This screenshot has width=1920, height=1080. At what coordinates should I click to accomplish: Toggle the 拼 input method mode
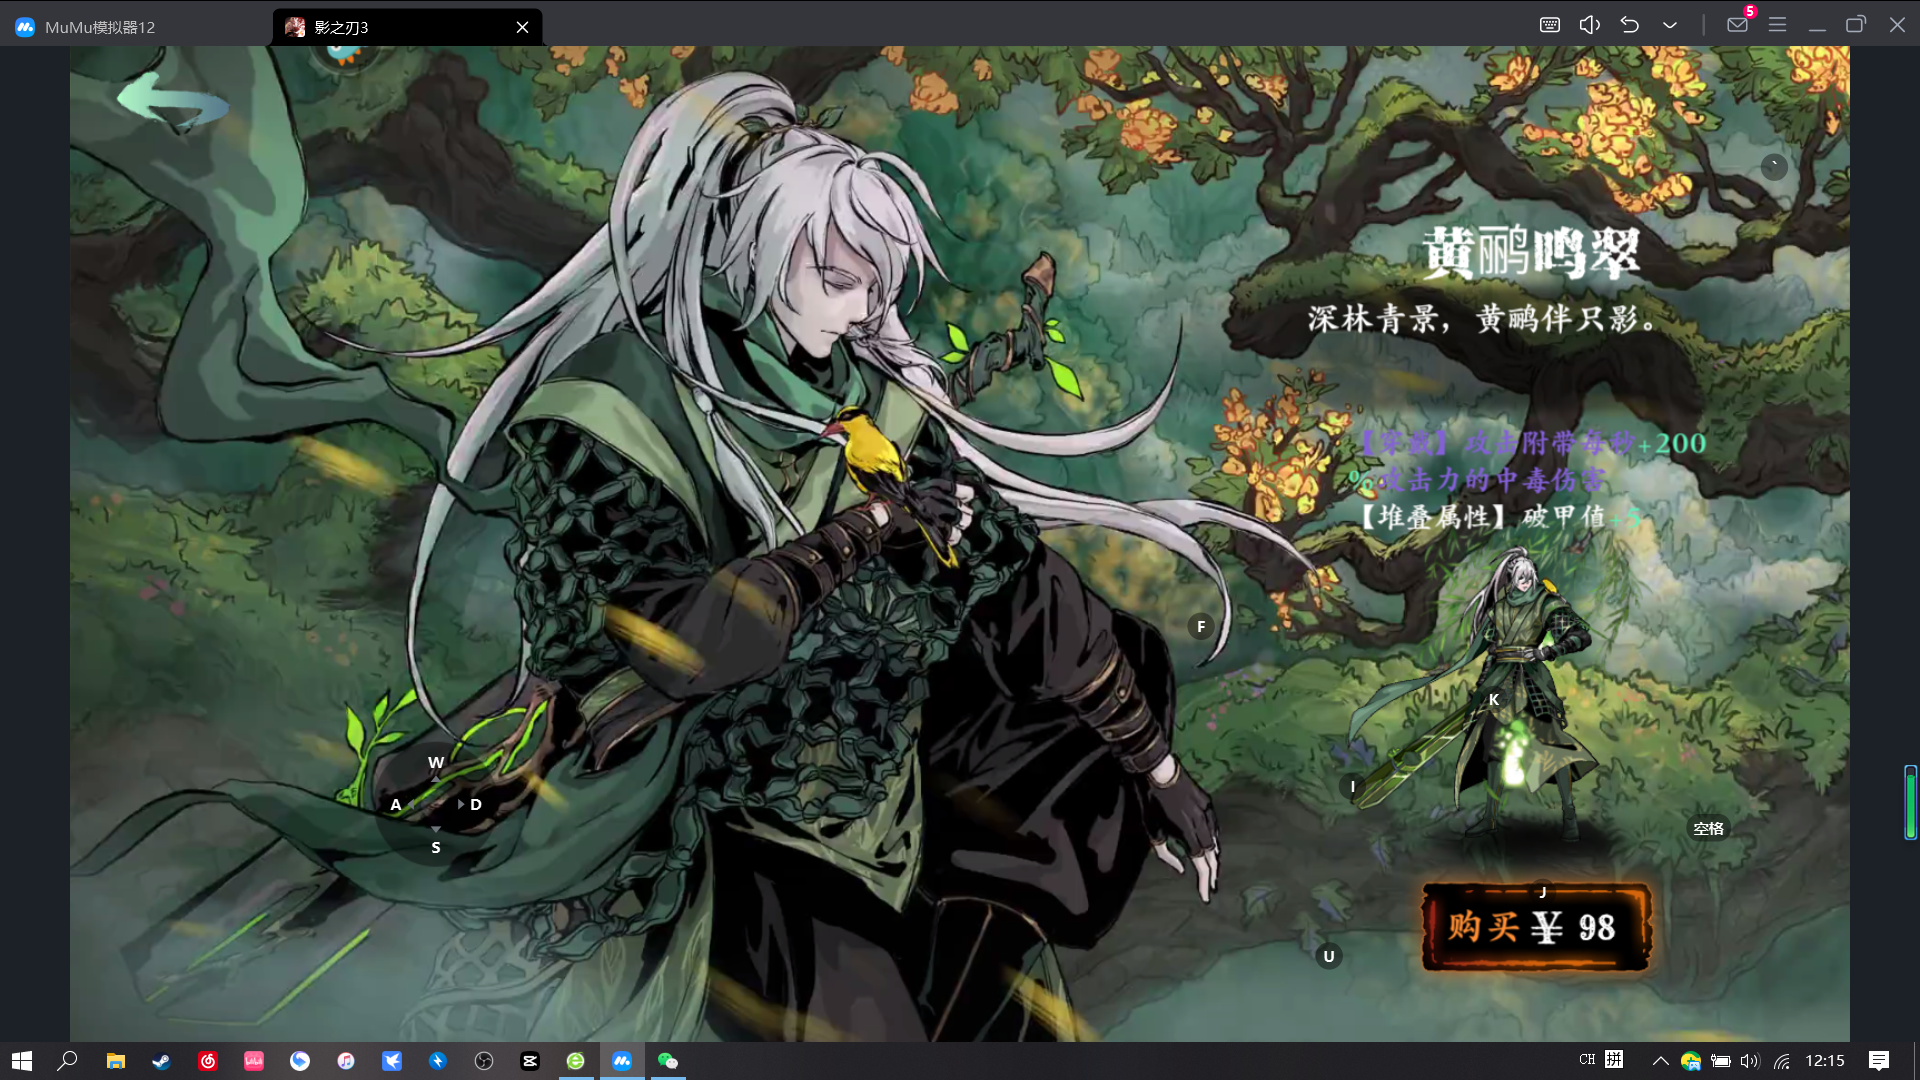1614,1060
